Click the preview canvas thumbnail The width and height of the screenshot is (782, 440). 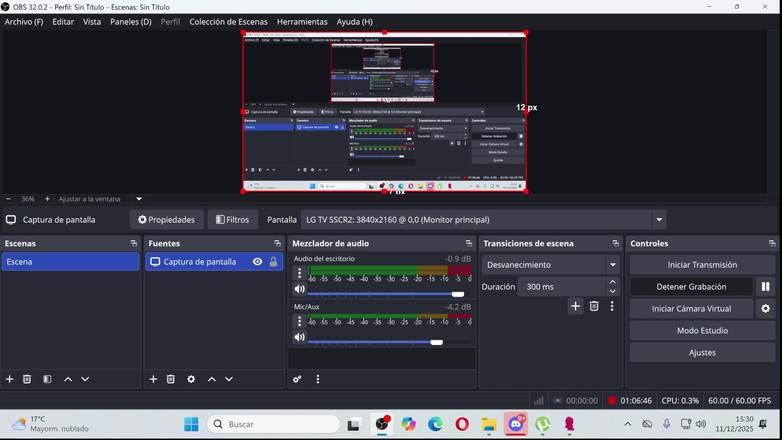[385, 112]
